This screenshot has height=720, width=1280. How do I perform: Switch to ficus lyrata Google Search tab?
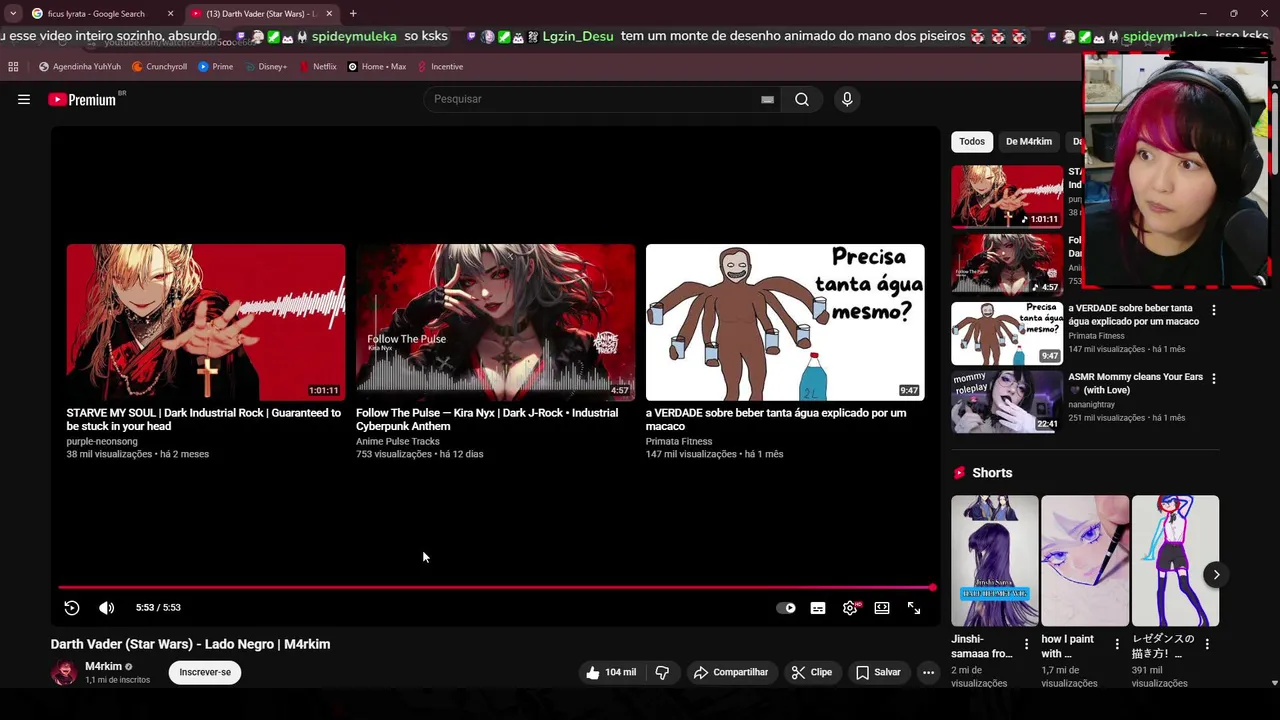[95, 14]
